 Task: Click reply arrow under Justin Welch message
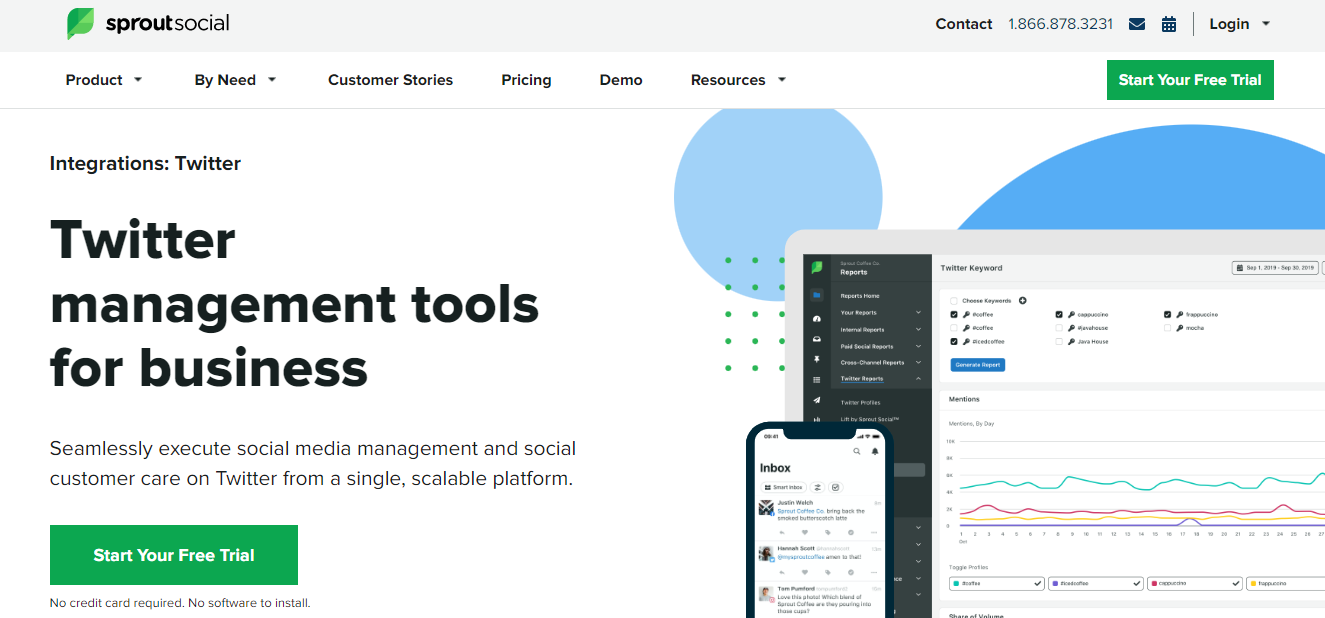click(x=782, y=532)
